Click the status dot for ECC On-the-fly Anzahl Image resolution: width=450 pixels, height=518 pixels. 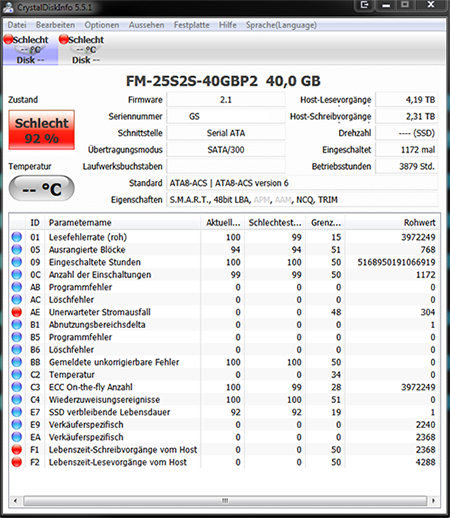pyautogui.click(x=17, y=387)
